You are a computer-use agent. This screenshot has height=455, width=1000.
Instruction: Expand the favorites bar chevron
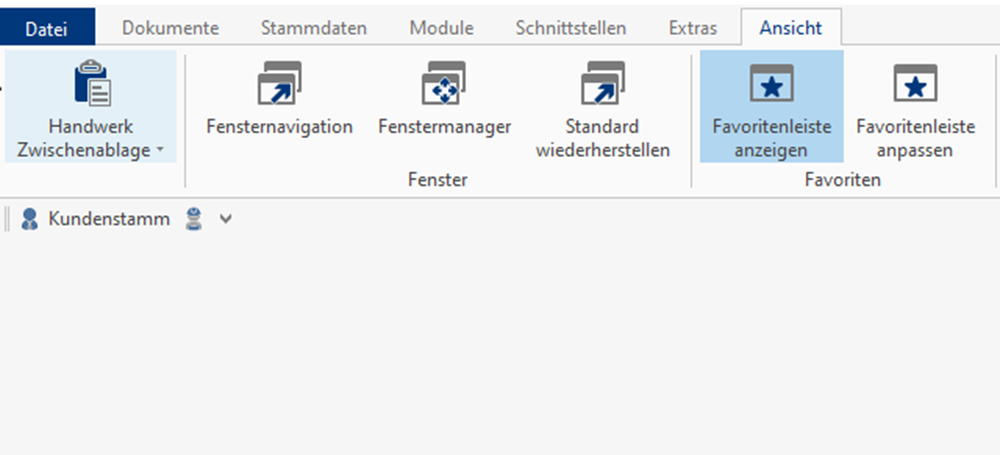[x=226, y=219]
